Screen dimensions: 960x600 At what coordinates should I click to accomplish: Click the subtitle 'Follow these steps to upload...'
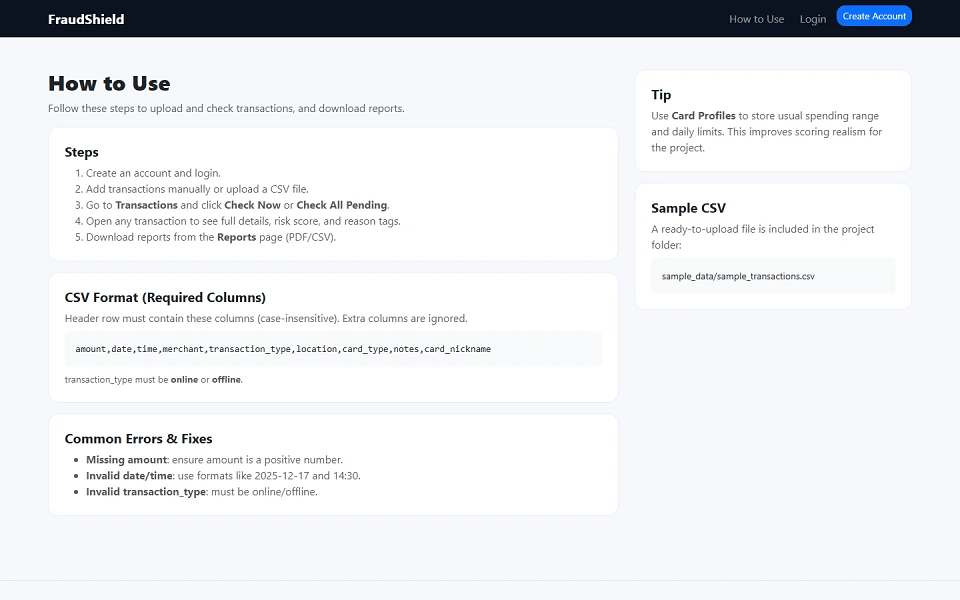click(227, 108)
